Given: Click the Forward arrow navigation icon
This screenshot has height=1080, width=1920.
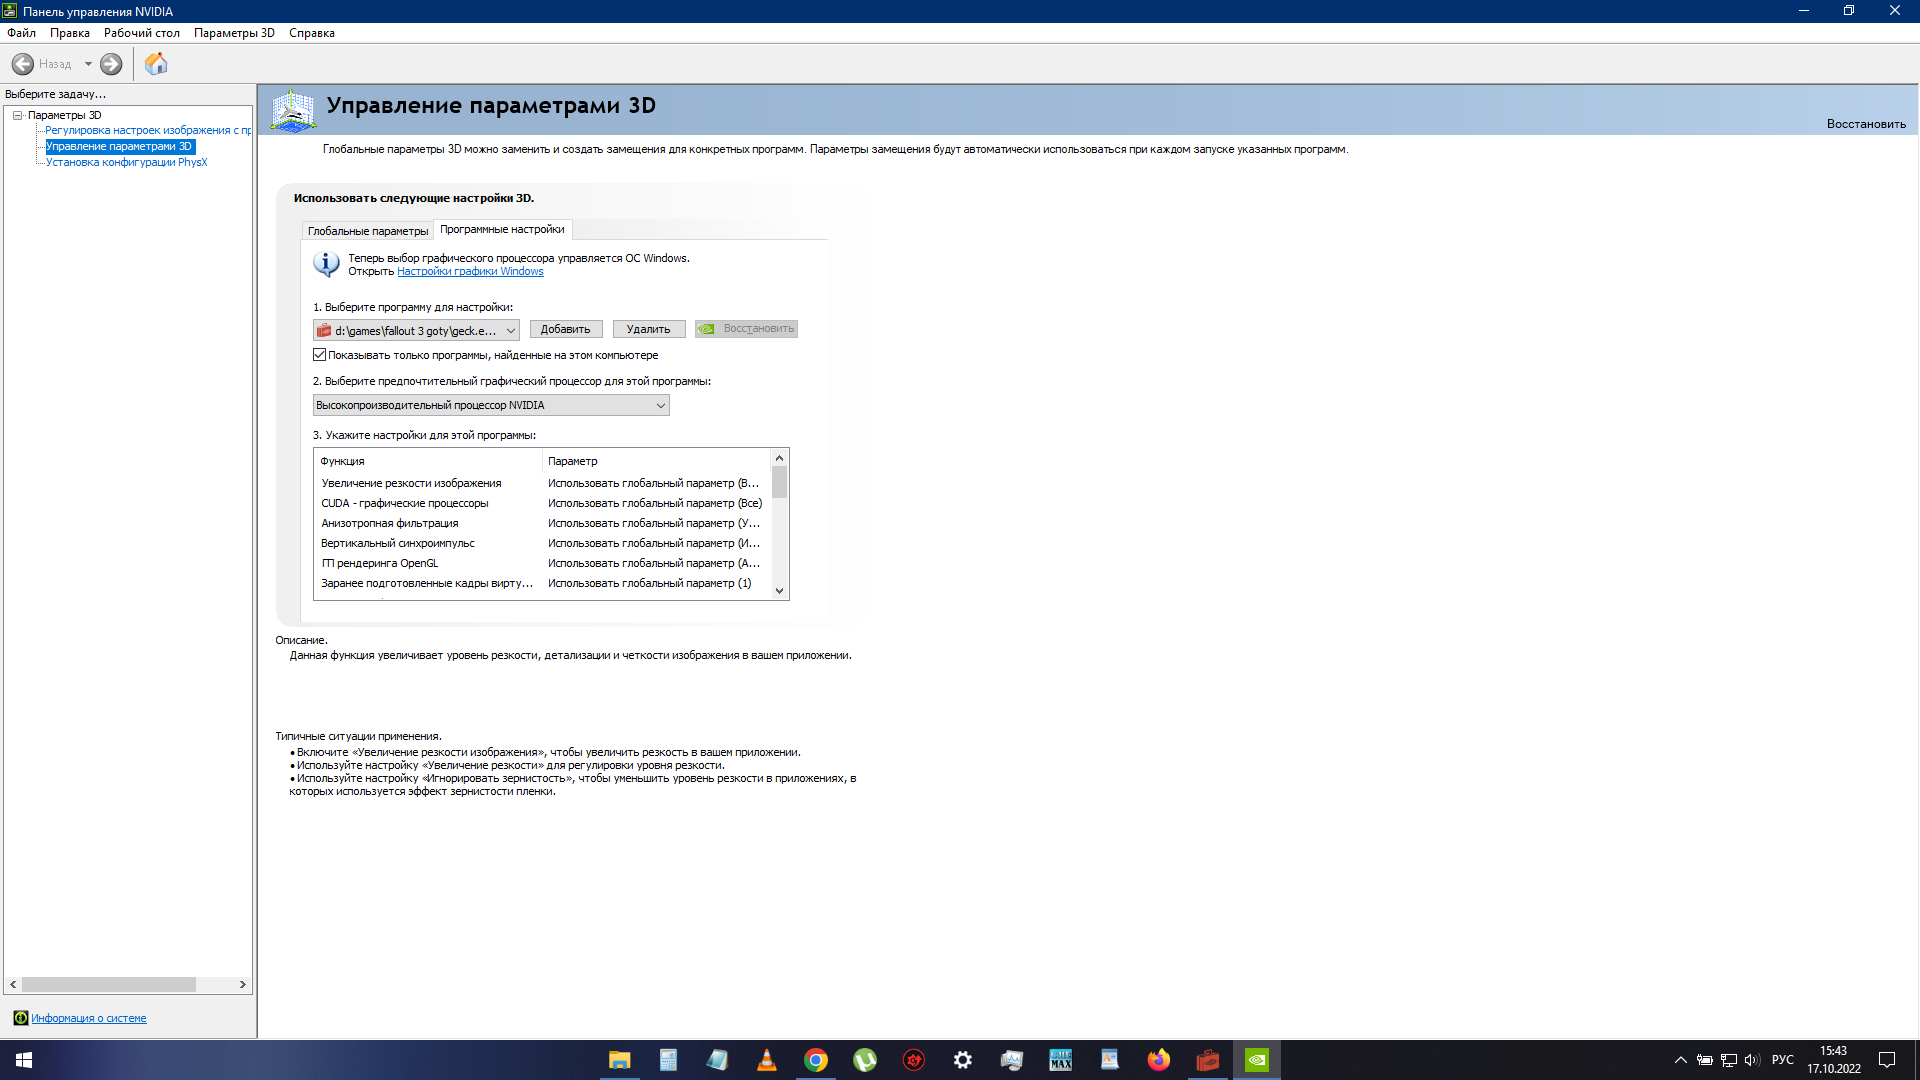Looking at the screenshot, I should click(x=111, y=64).
